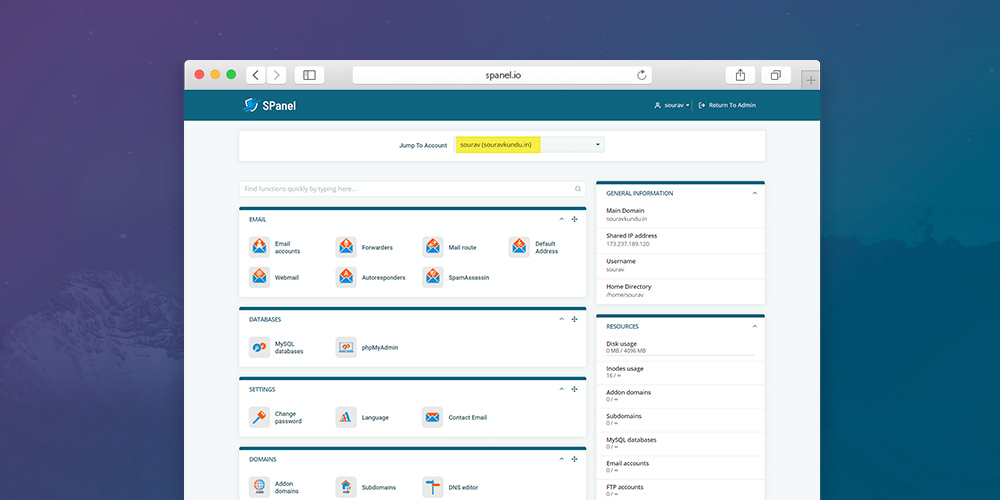Open sourav user menu
The height and width of the screenshot is (500, 1000).
[672, 105]
